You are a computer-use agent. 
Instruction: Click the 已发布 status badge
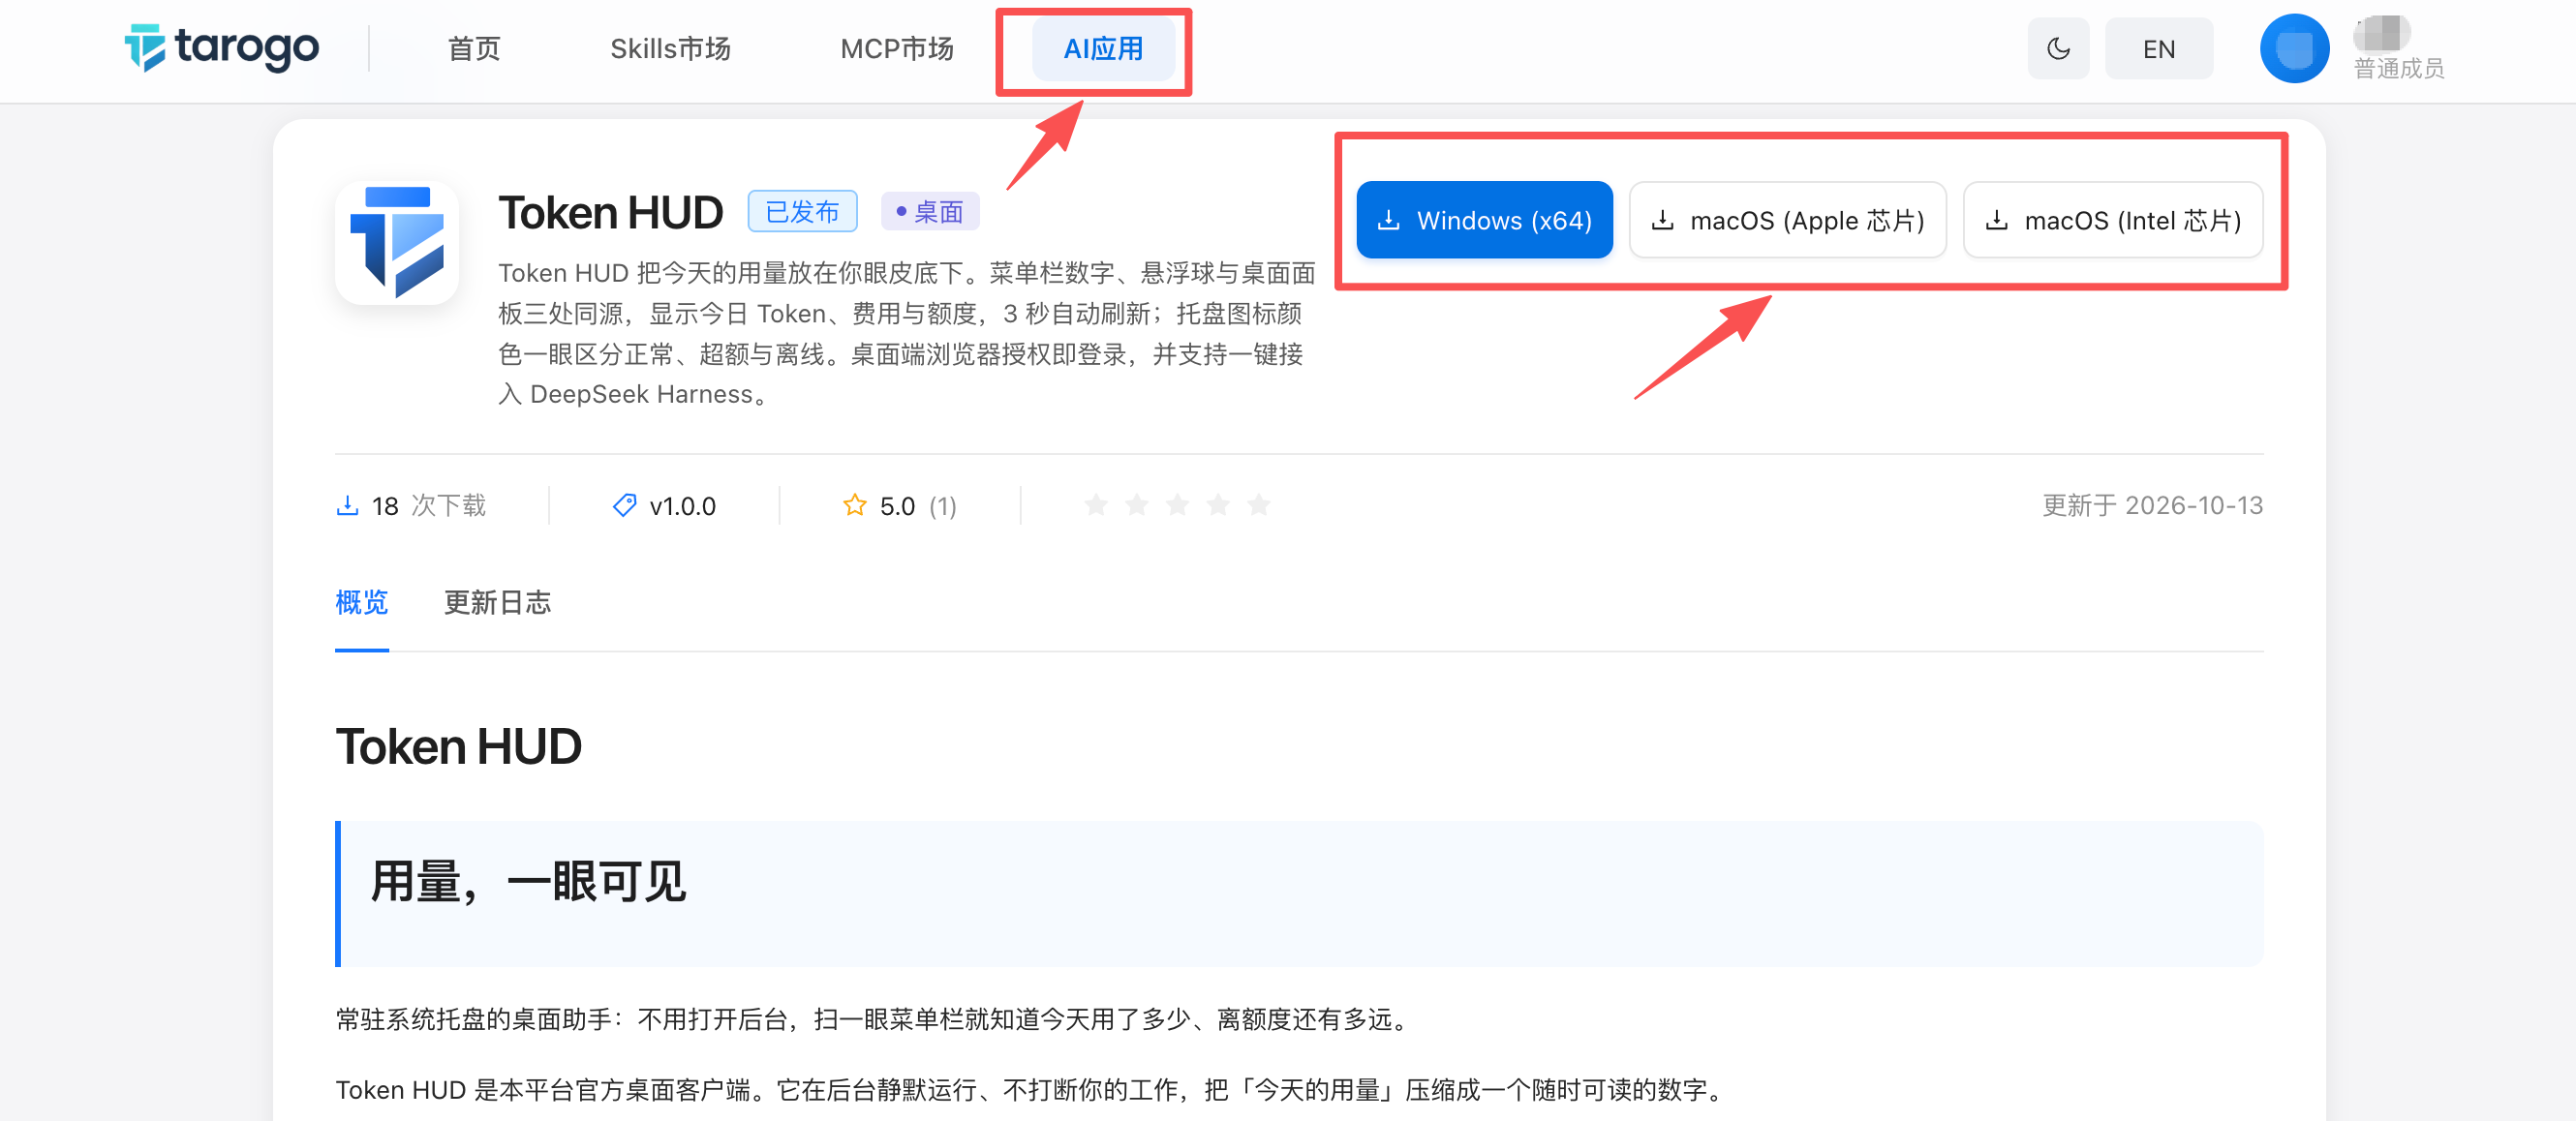click(802, 211)
